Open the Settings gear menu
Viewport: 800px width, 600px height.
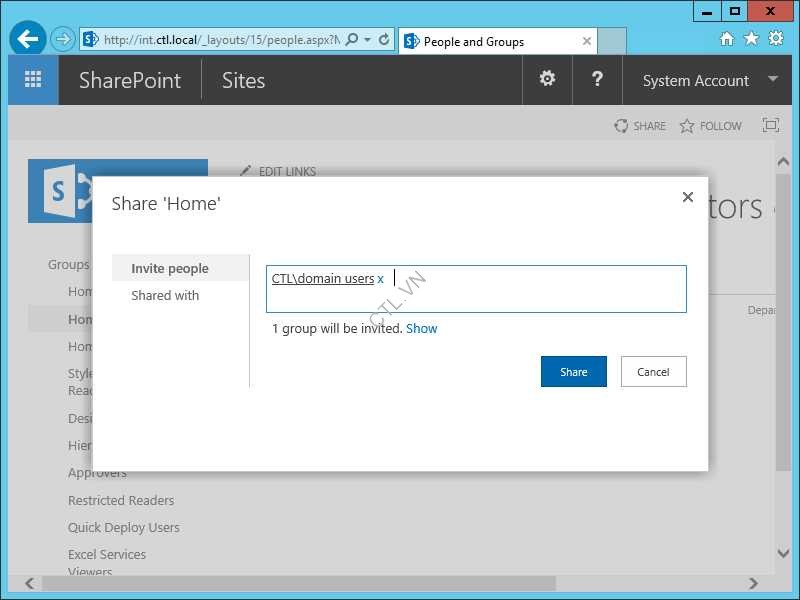click(547, 79)
